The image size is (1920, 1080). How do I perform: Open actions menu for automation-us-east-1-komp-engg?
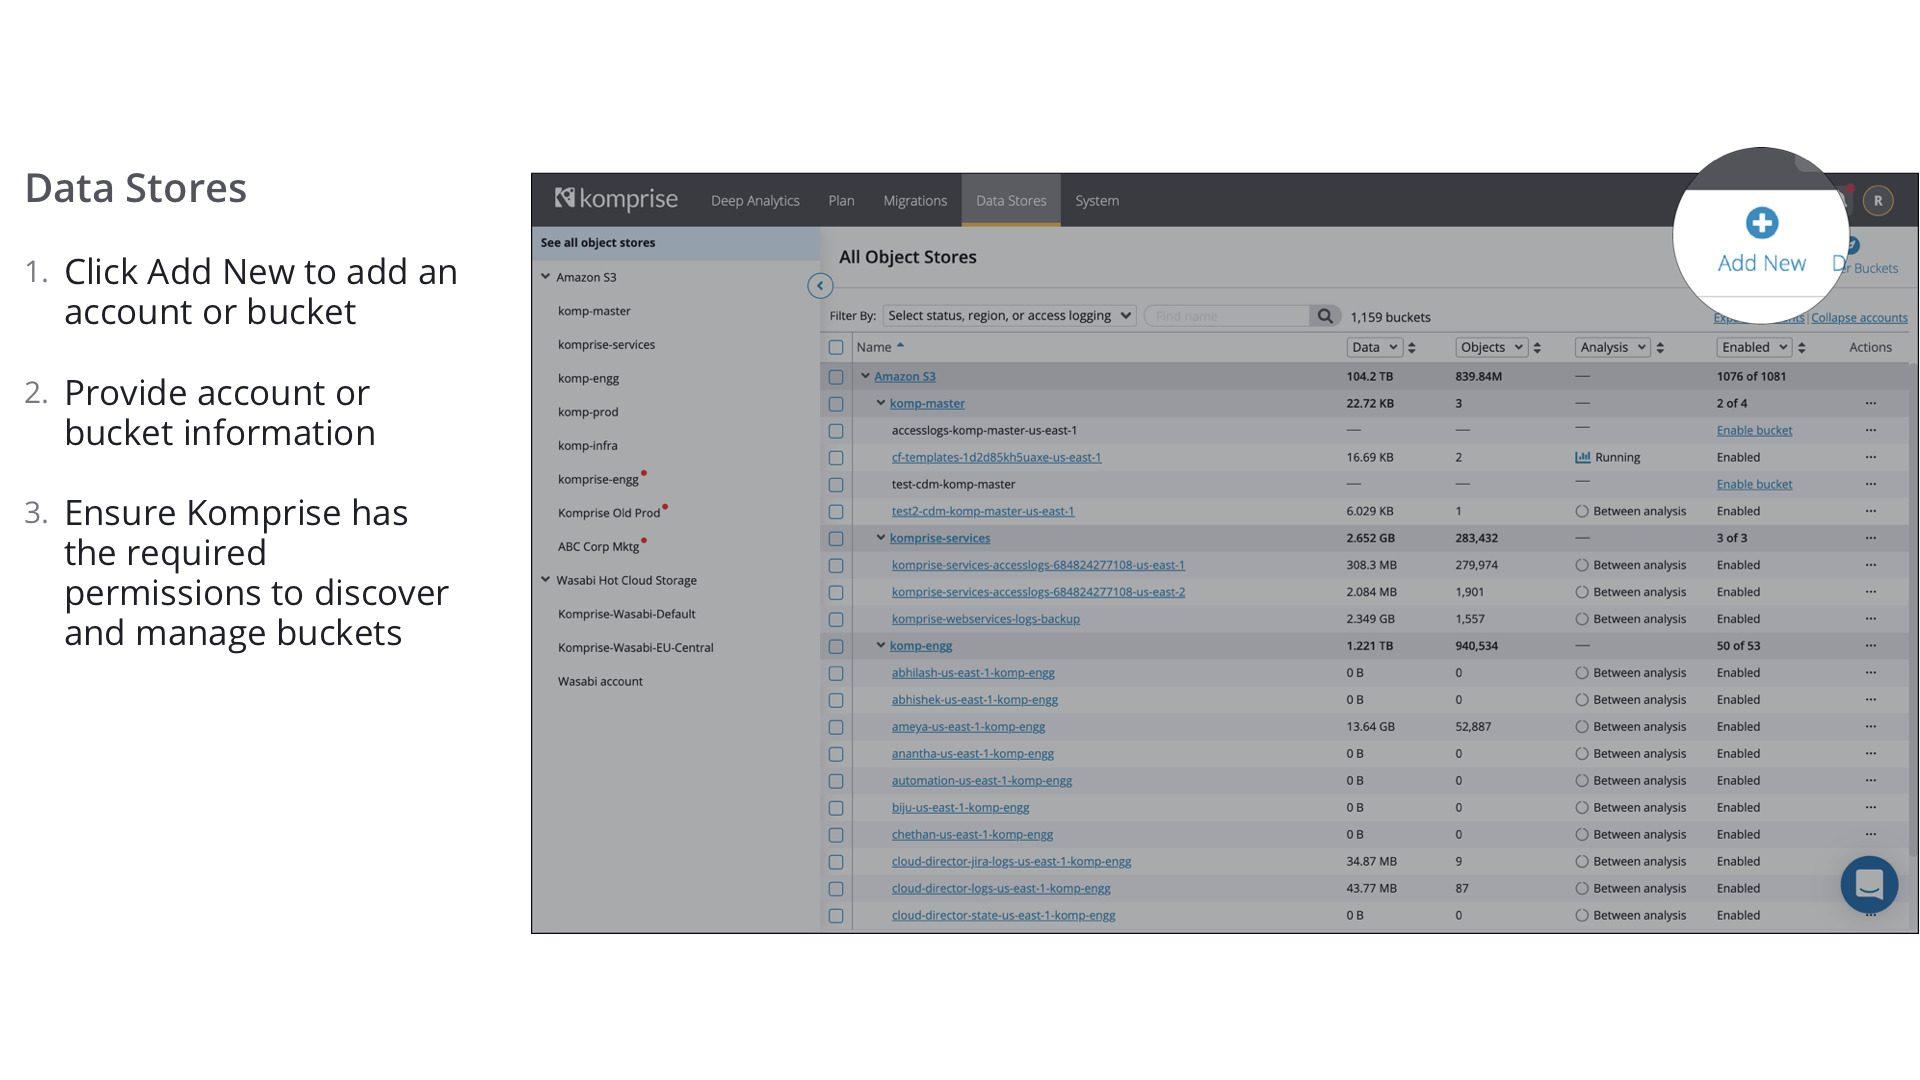click(x=1871, y=781)
